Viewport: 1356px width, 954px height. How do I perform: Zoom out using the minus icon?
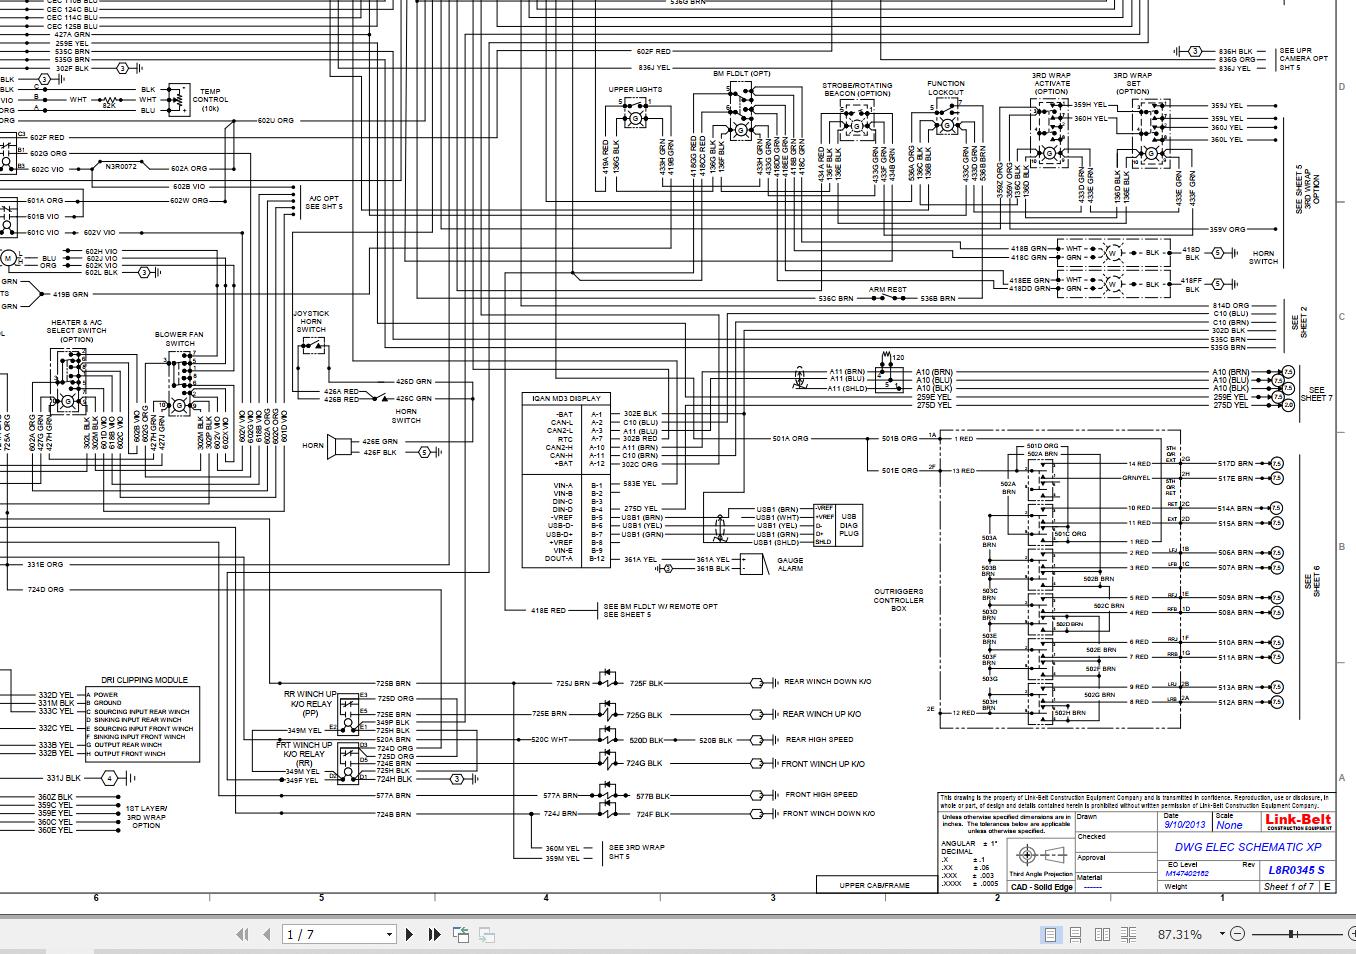pyautogui.click(x=1237, y=934)
